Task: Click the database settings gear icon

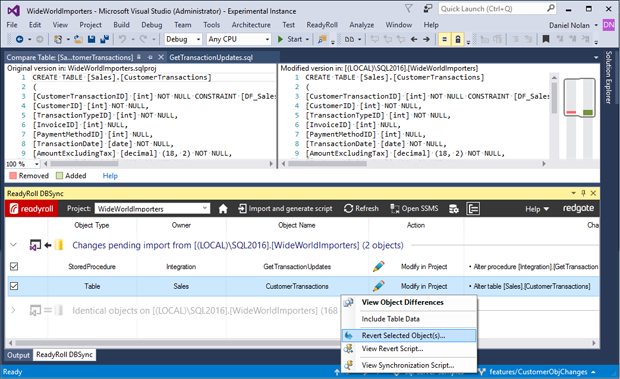Action: 454,209
